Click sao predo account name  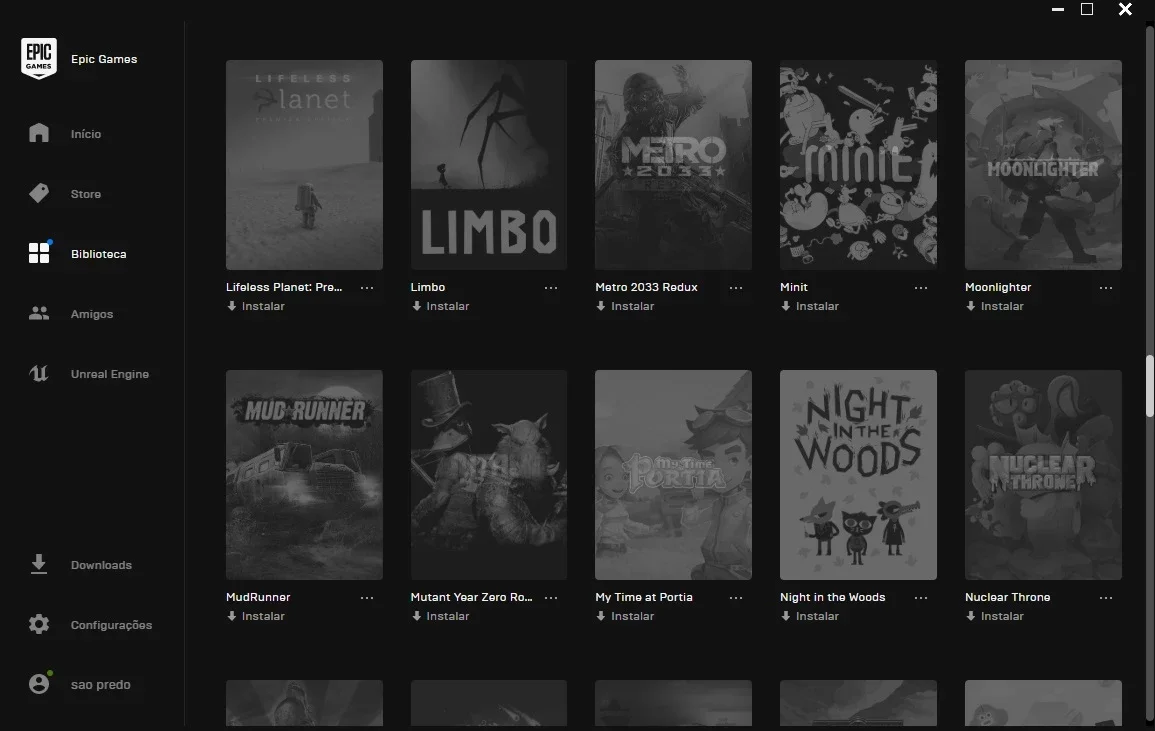click(100, 685)
